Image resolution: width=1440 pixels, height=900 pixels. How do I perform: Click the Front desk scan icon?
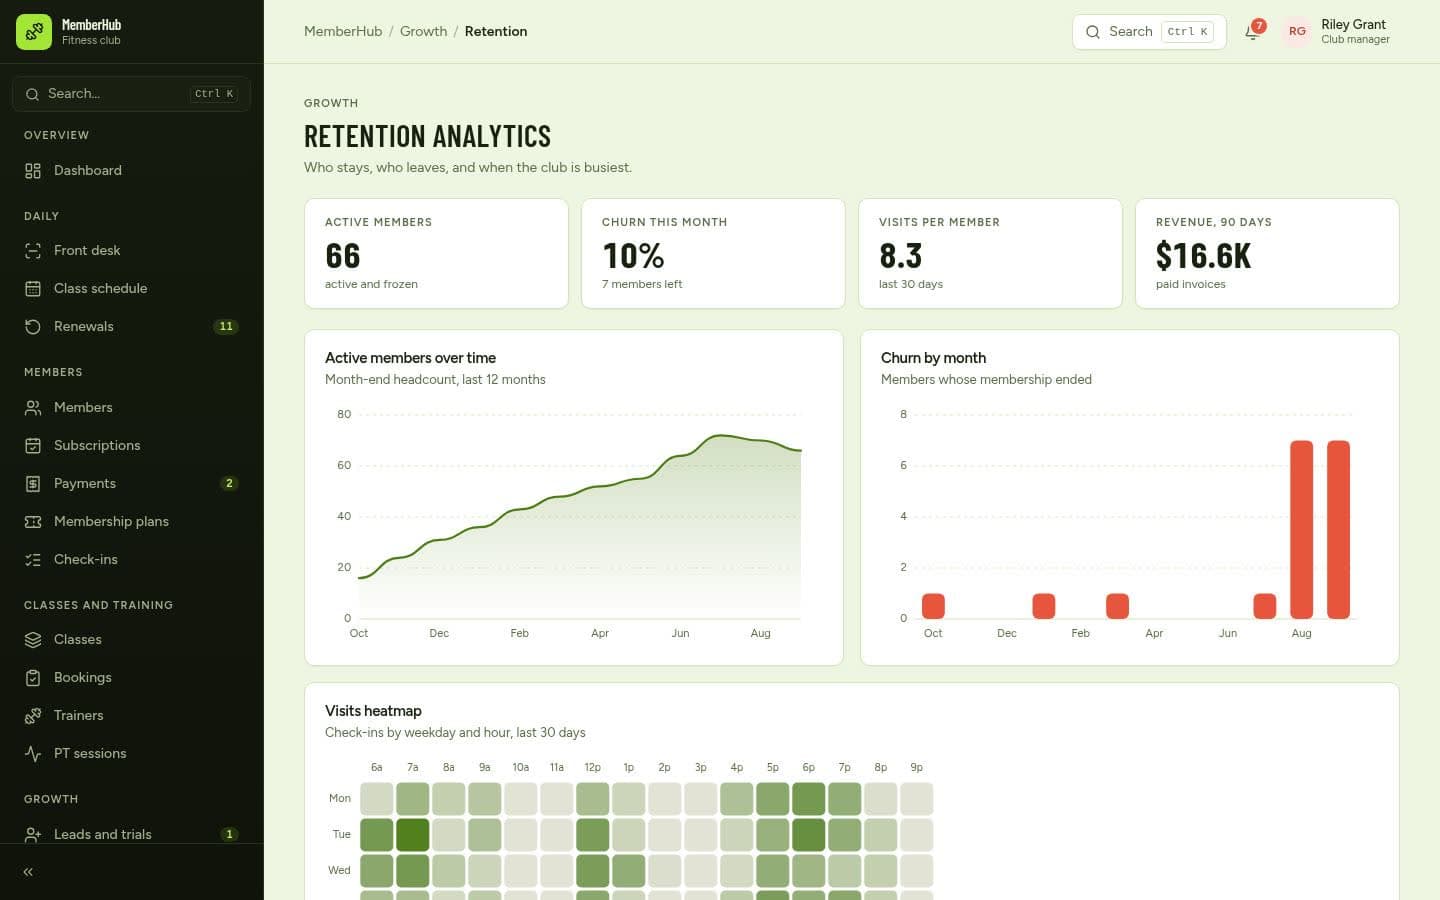(x=33, y=251)
